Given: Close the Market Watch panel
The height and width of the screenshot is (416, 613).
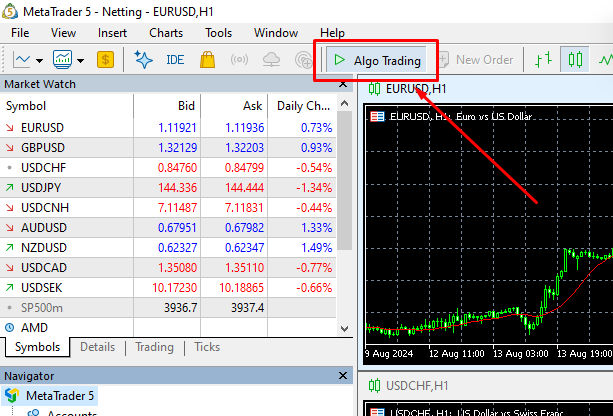Looking at the screenshot, I should click(343, 84).
